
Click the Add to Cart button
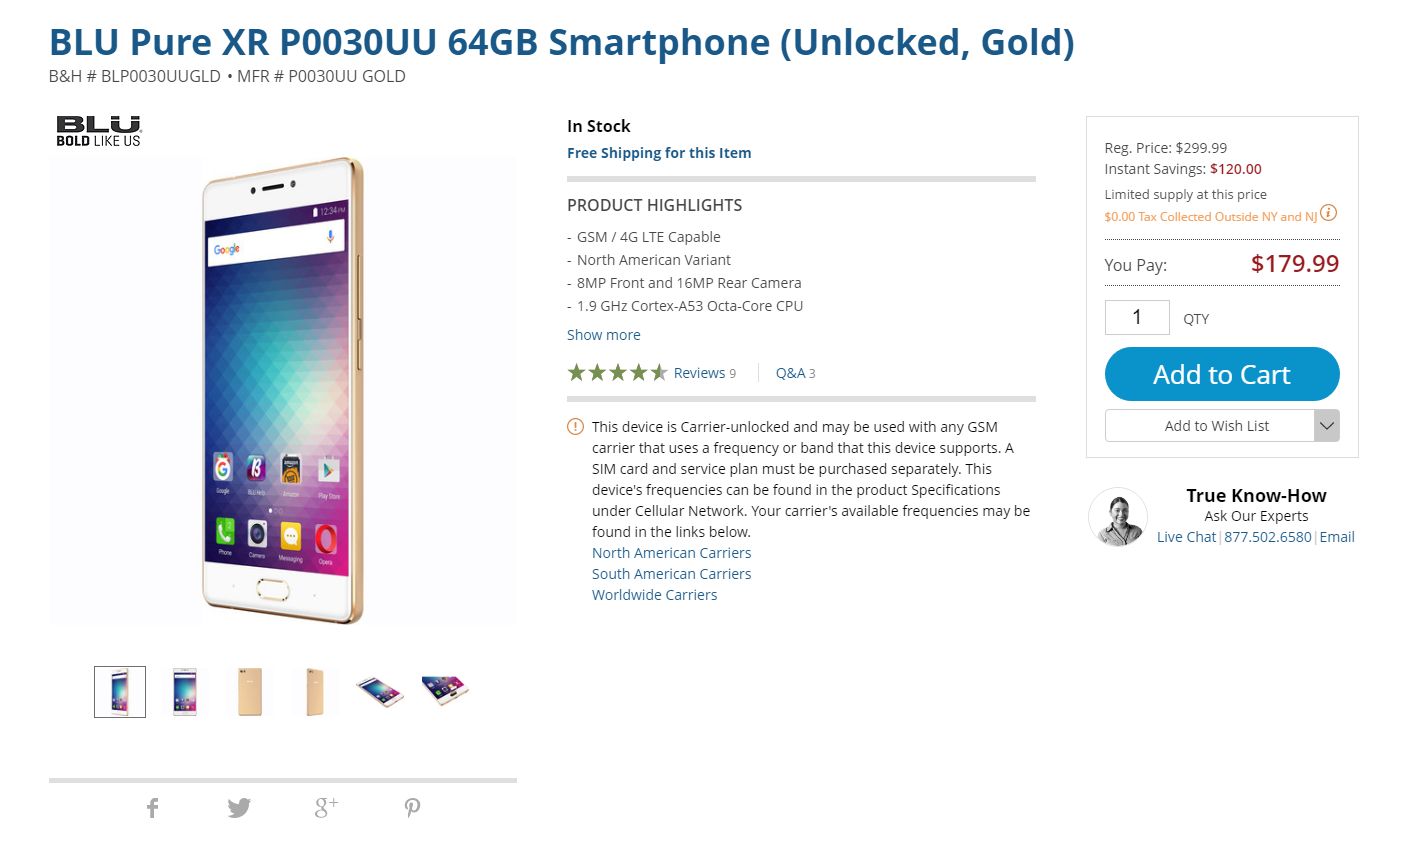click(x=1221, y=375)
